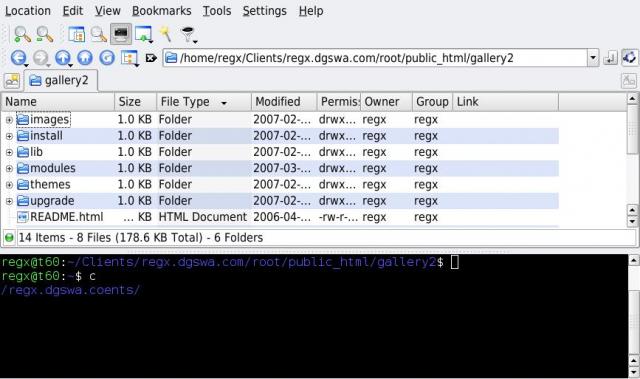Select the modules folder
This screenshot has width=640, height=379.
[x=46, y=168]
